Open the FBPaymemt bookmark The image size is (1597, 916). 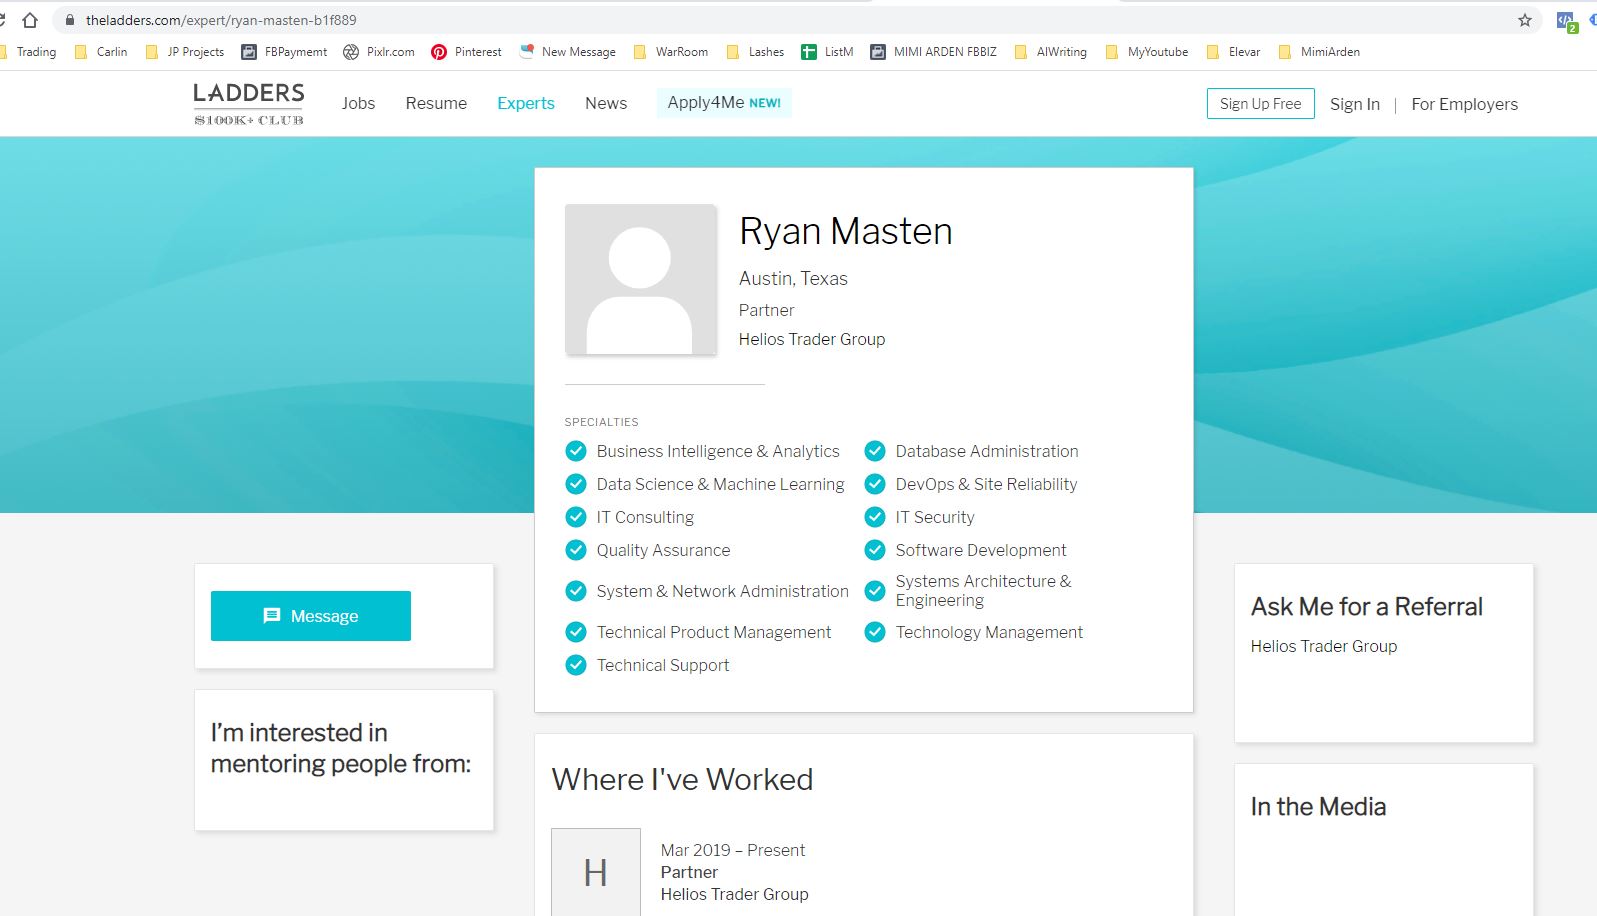tap(284, 52)
